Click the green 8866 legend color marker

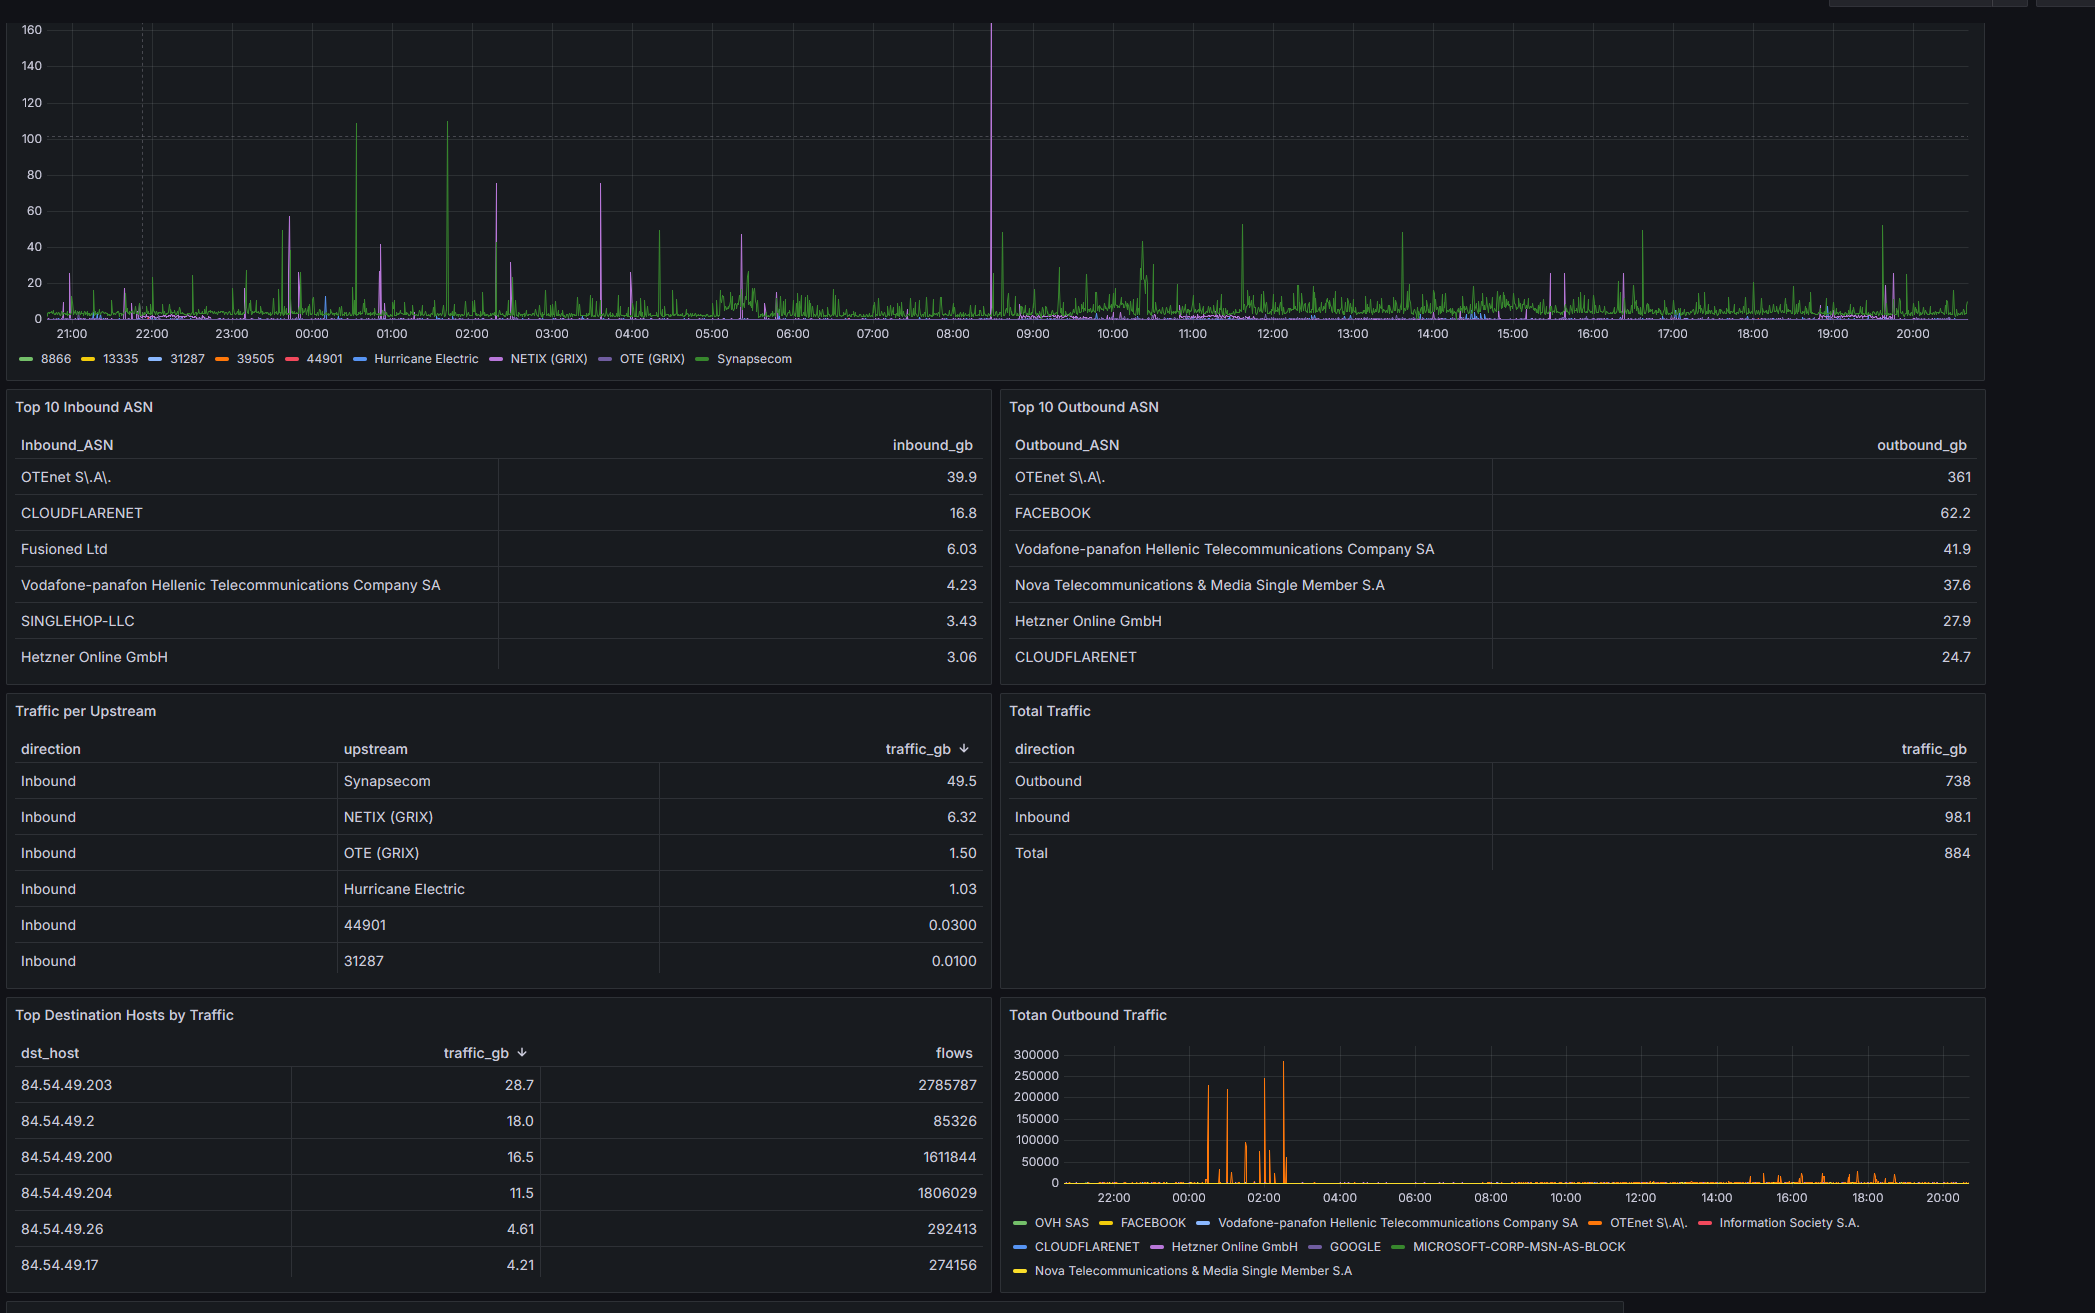pos(26,359)
